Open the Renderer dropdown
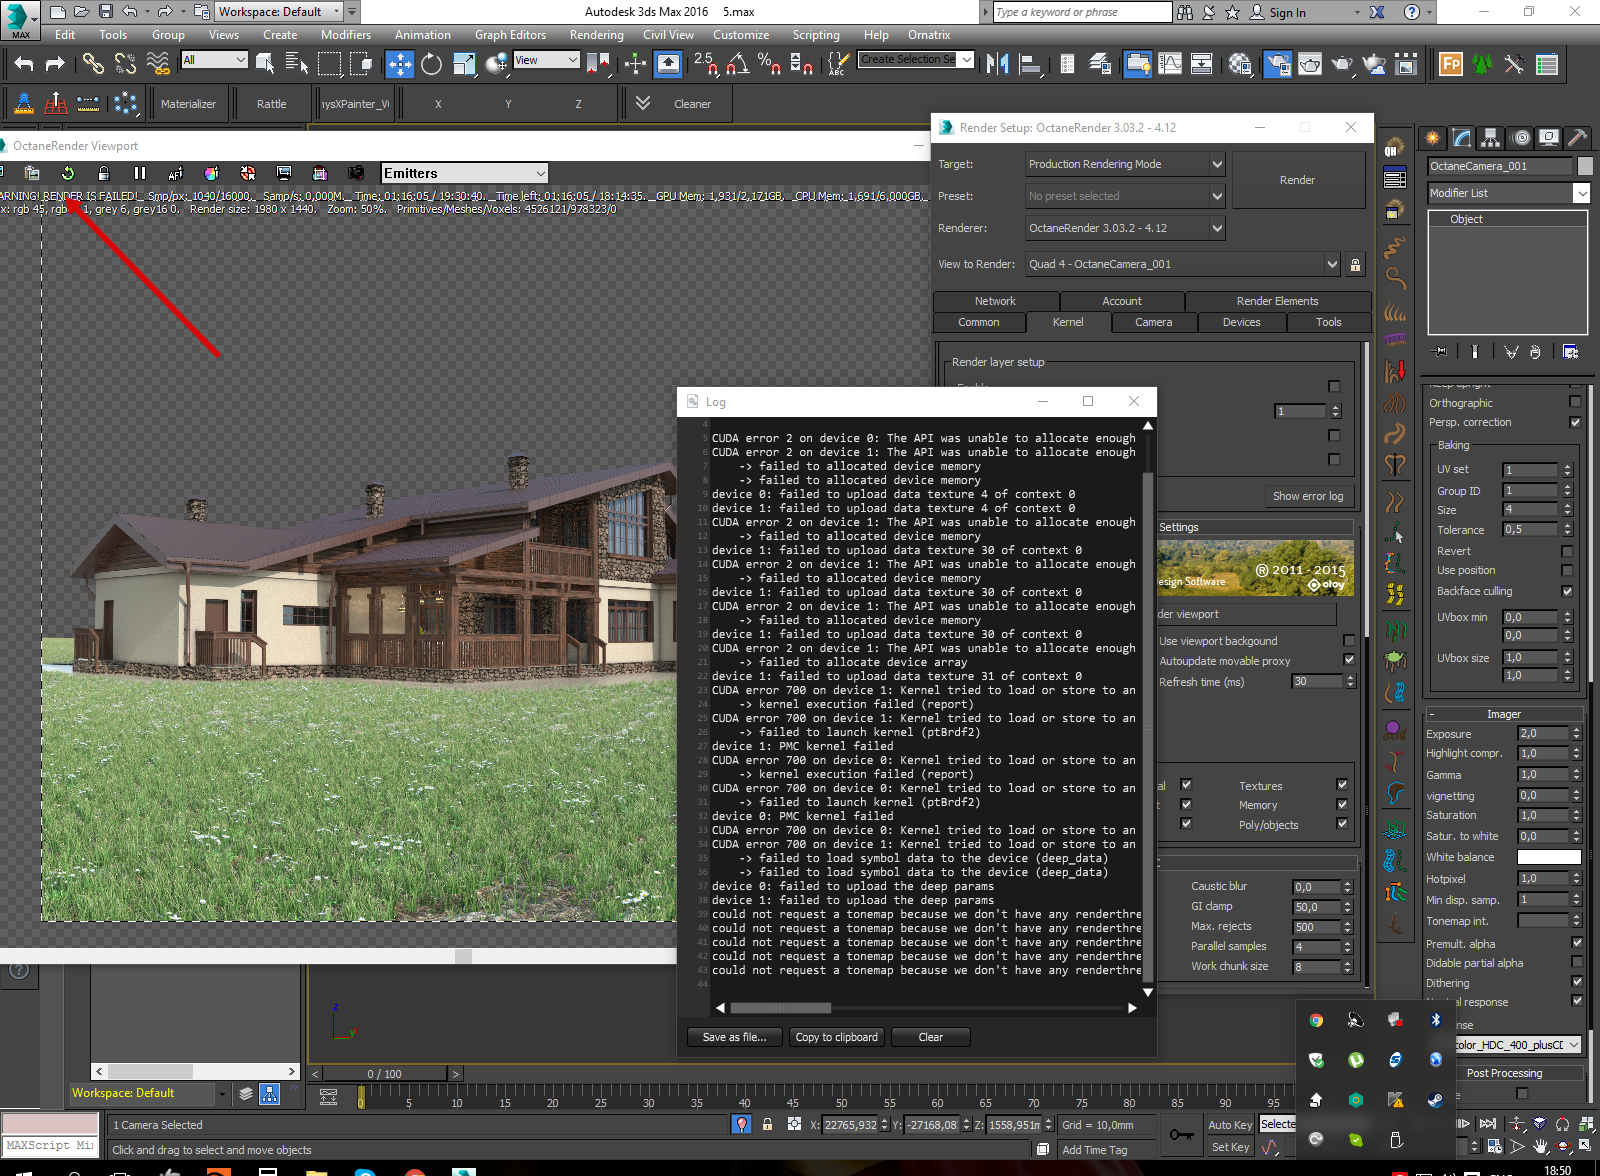The width and height of the screenshot is (1600, 1176). click(1126, 228)
